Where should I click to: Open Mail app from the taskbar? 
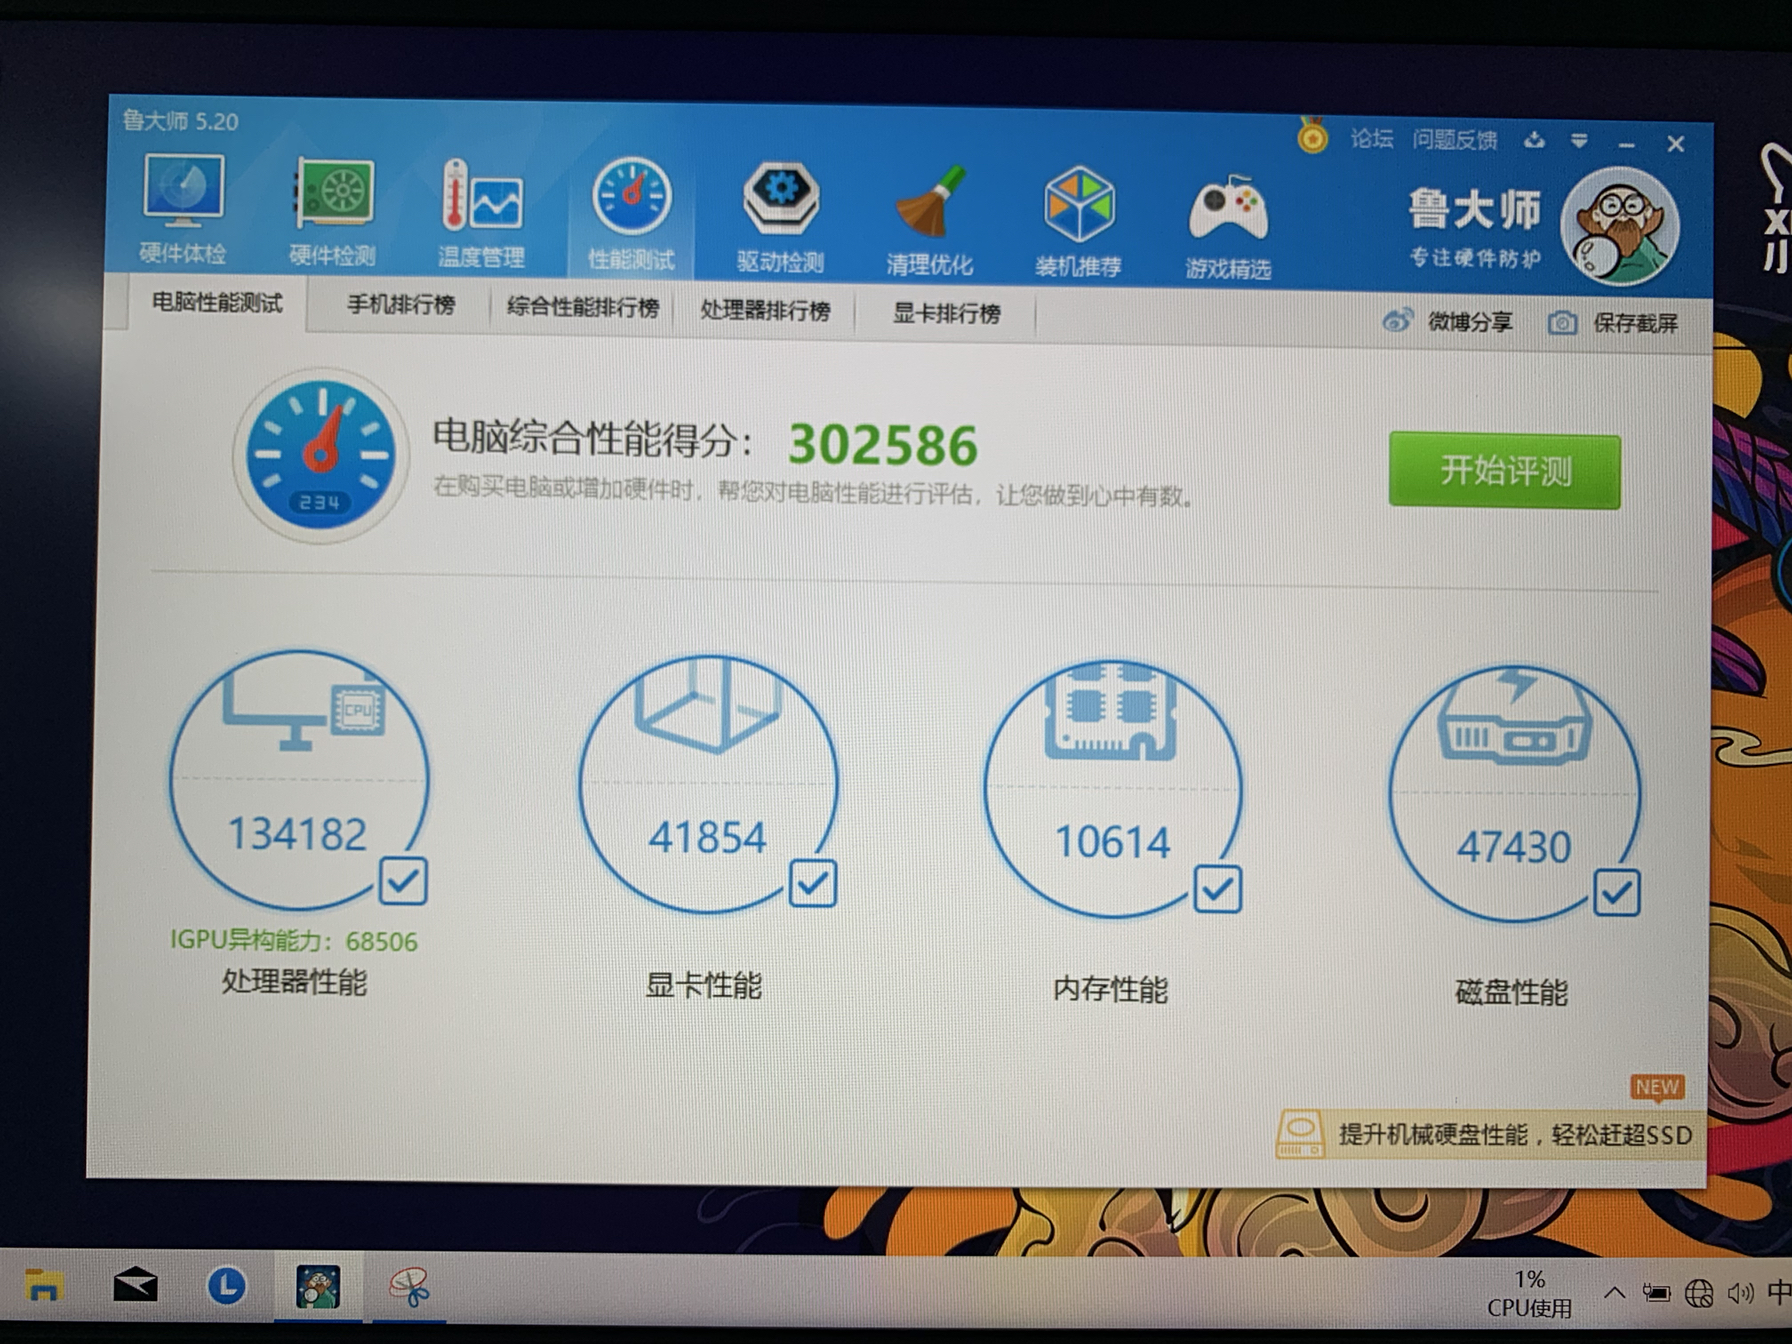(135, 1284)
